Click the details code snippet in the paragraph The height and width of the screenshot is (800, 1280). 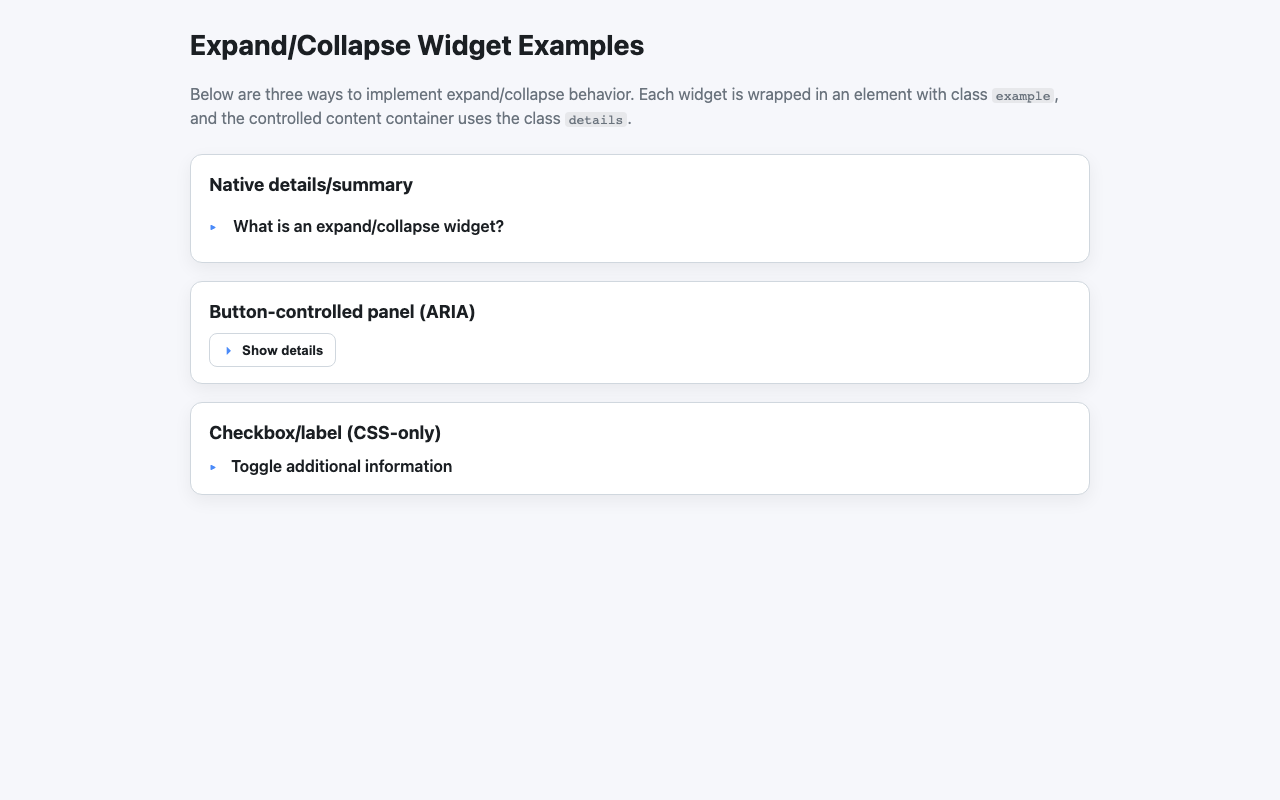595,119
